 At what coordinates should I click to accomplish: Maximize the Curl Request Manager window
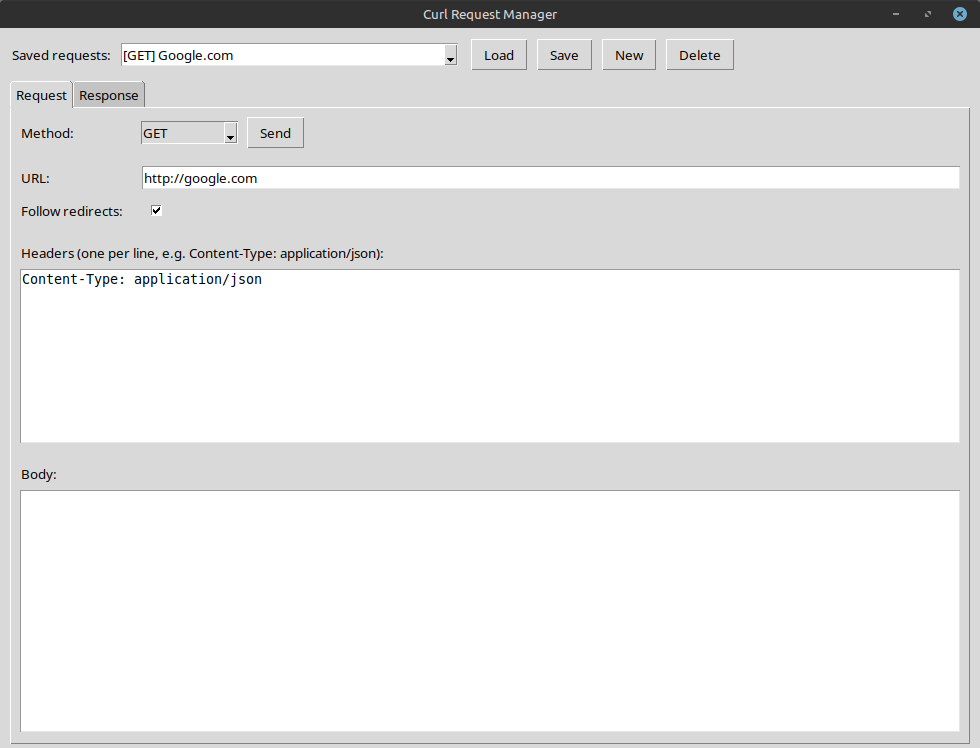pos(928,14)
